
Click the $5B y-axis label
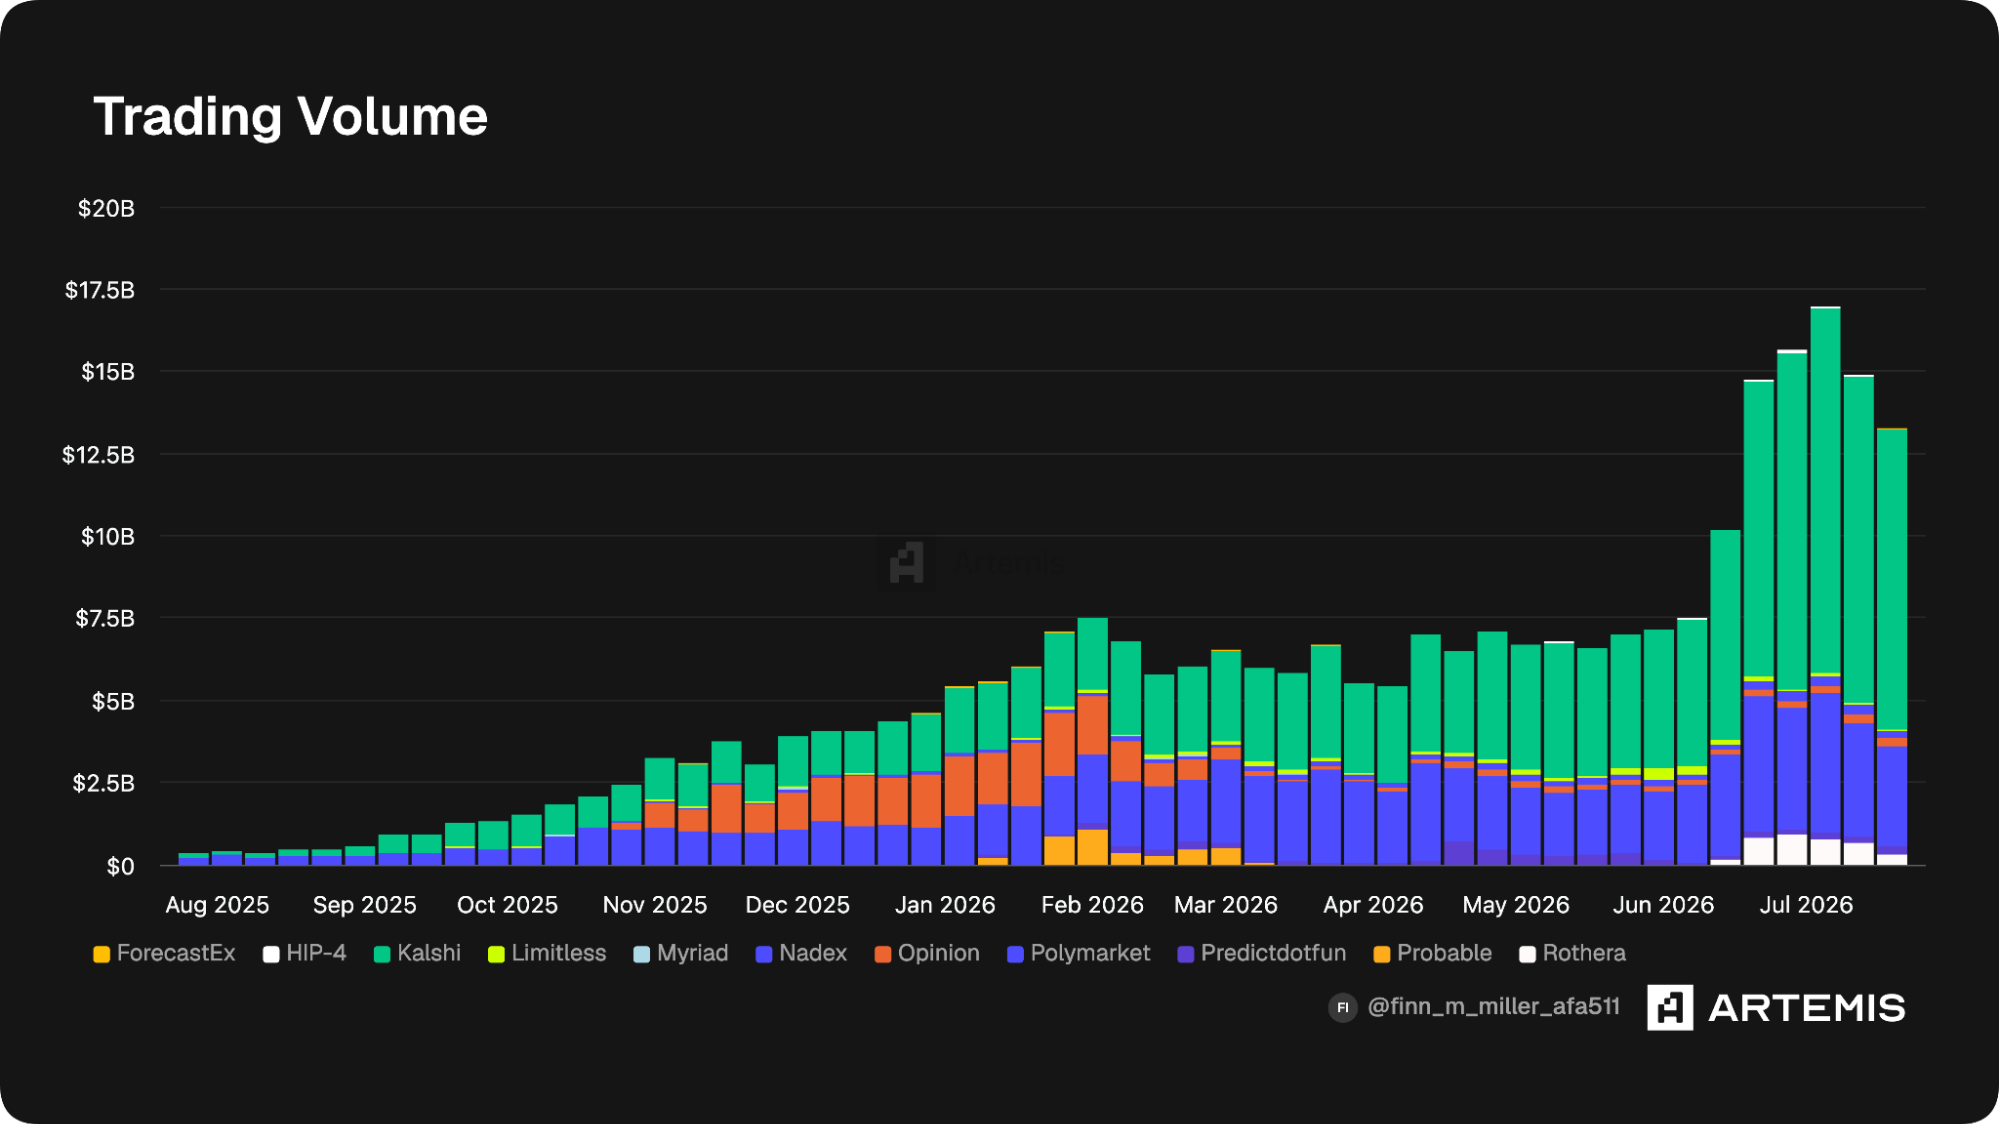point(113,701)
